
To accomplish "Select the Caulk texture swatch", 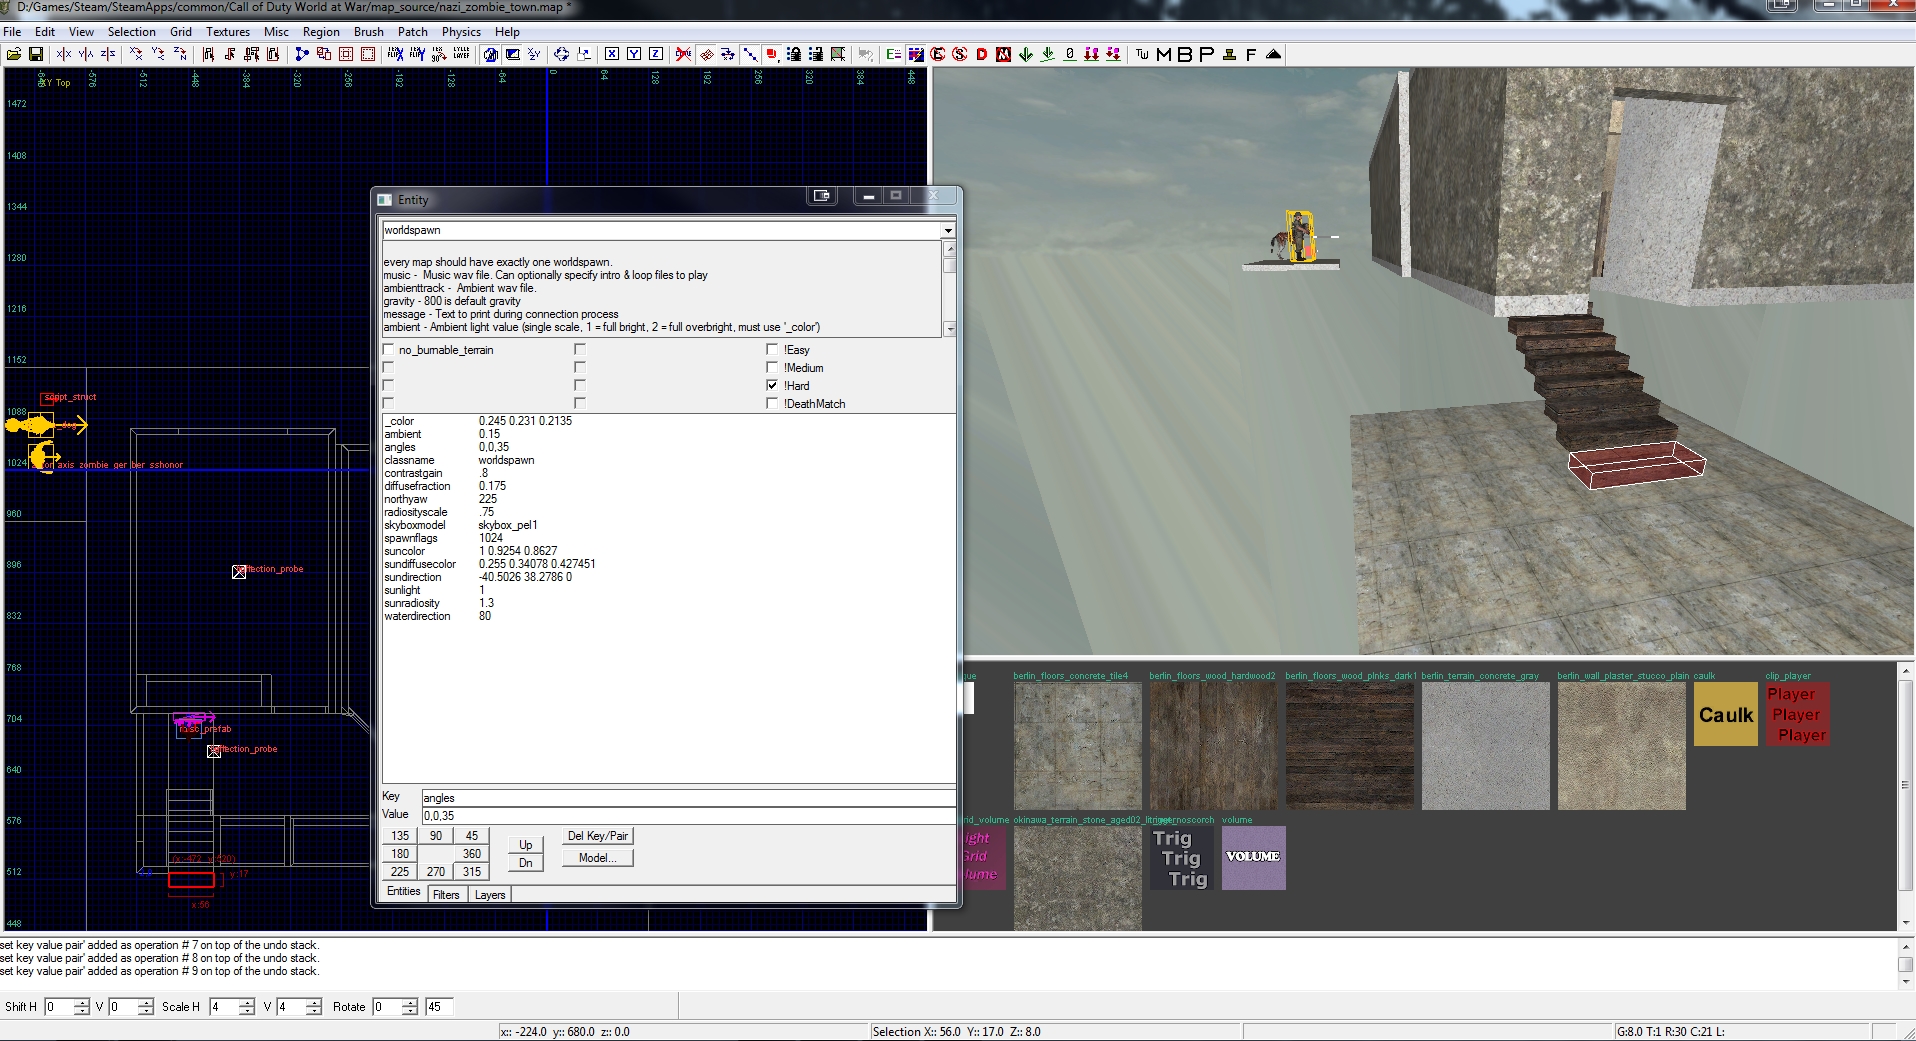I will click(x=1726, y=715).
